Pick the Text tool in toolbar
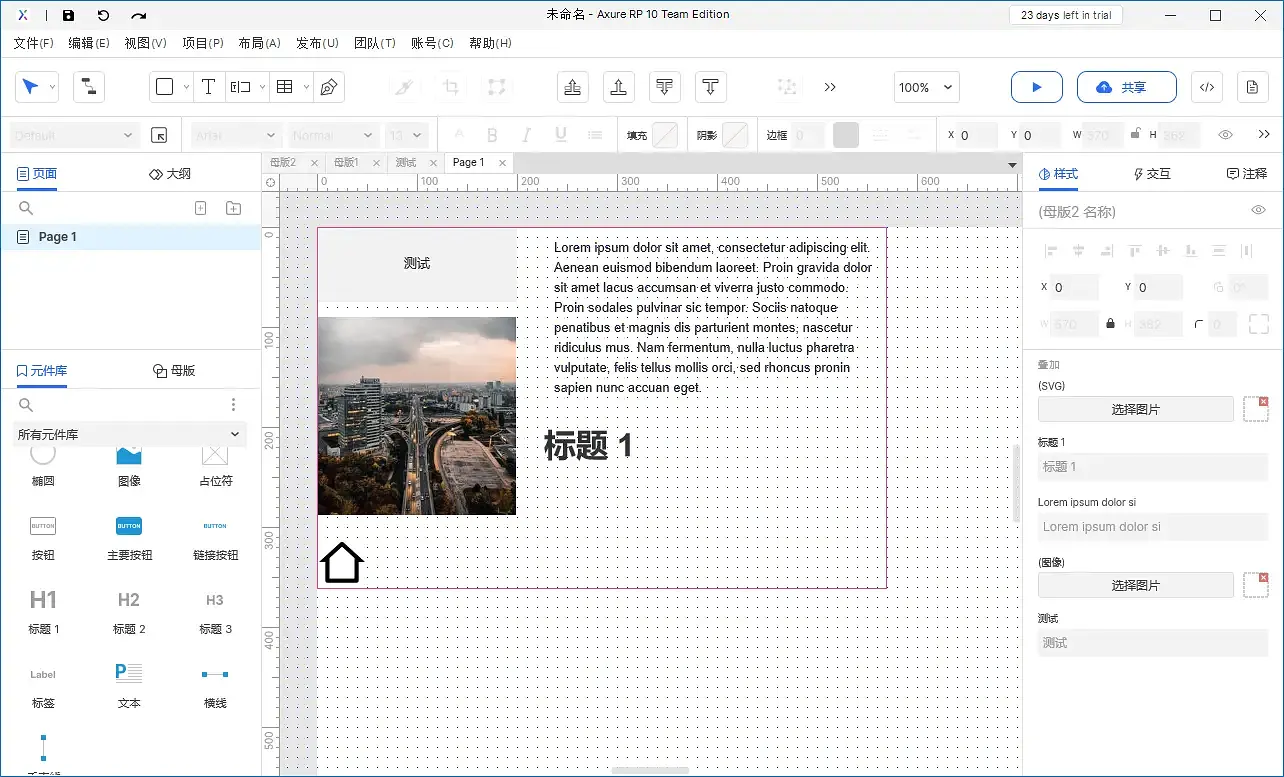 coord(208,87)
